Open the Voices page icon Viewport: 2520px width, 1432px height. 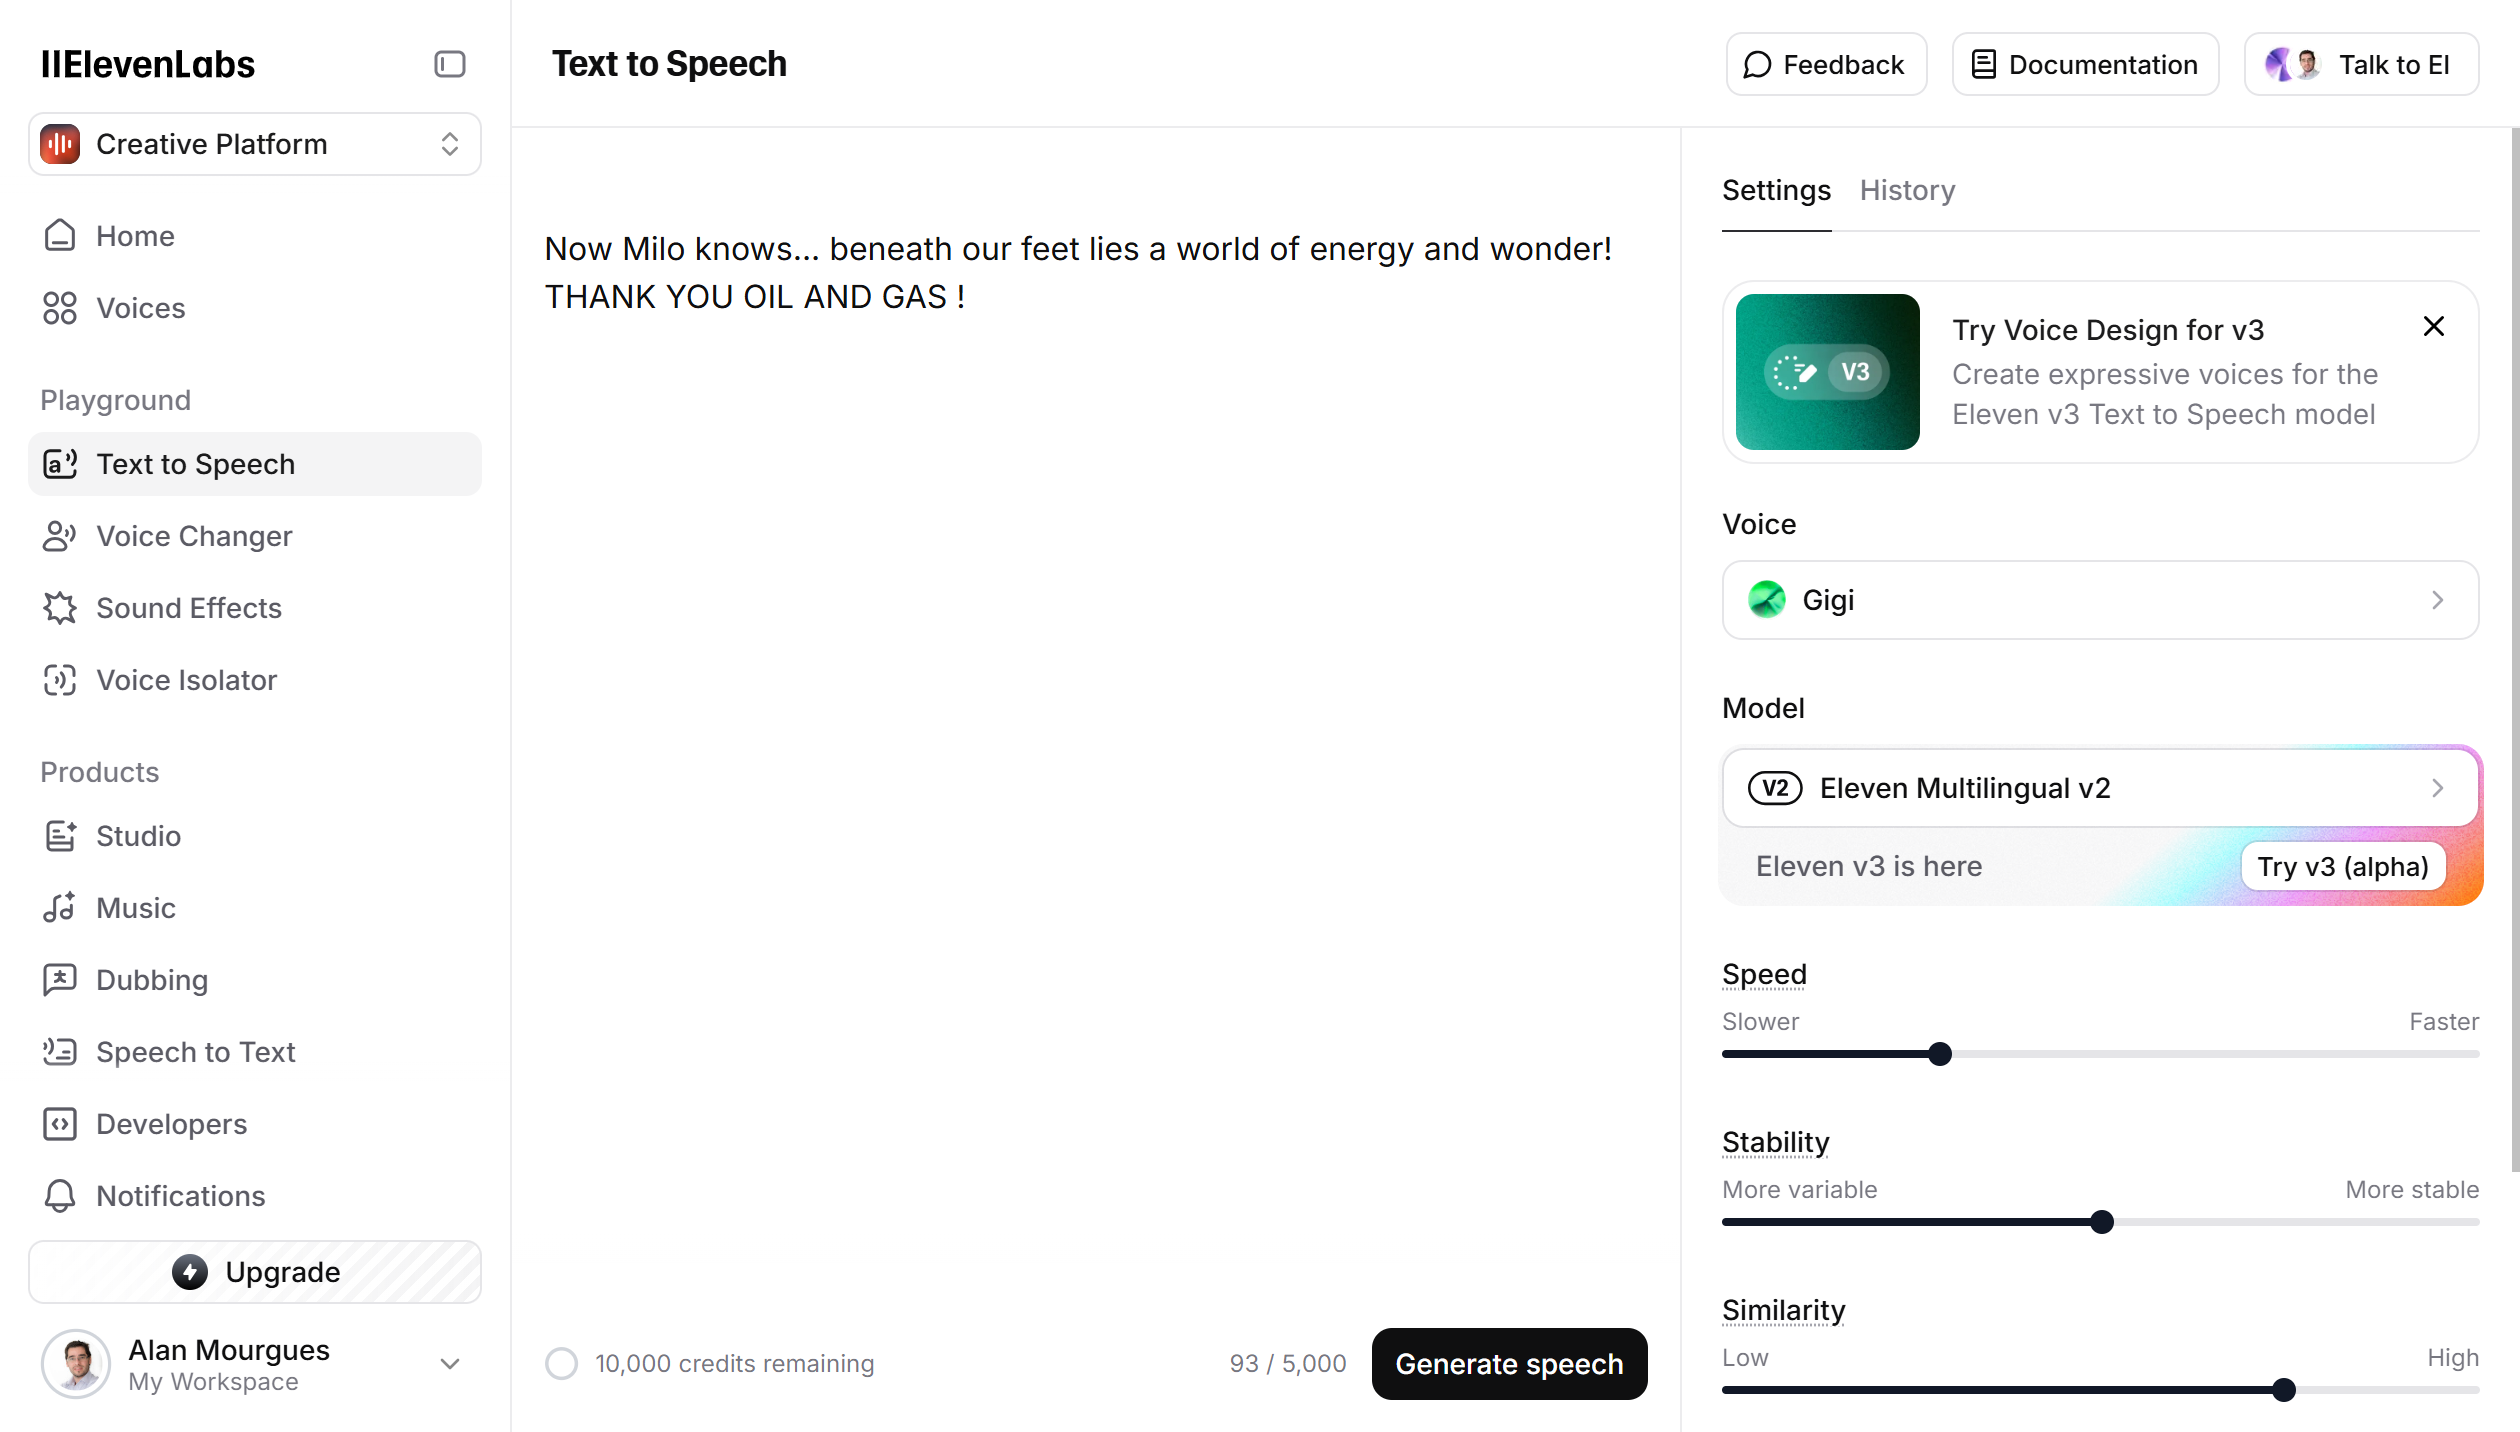60,308
